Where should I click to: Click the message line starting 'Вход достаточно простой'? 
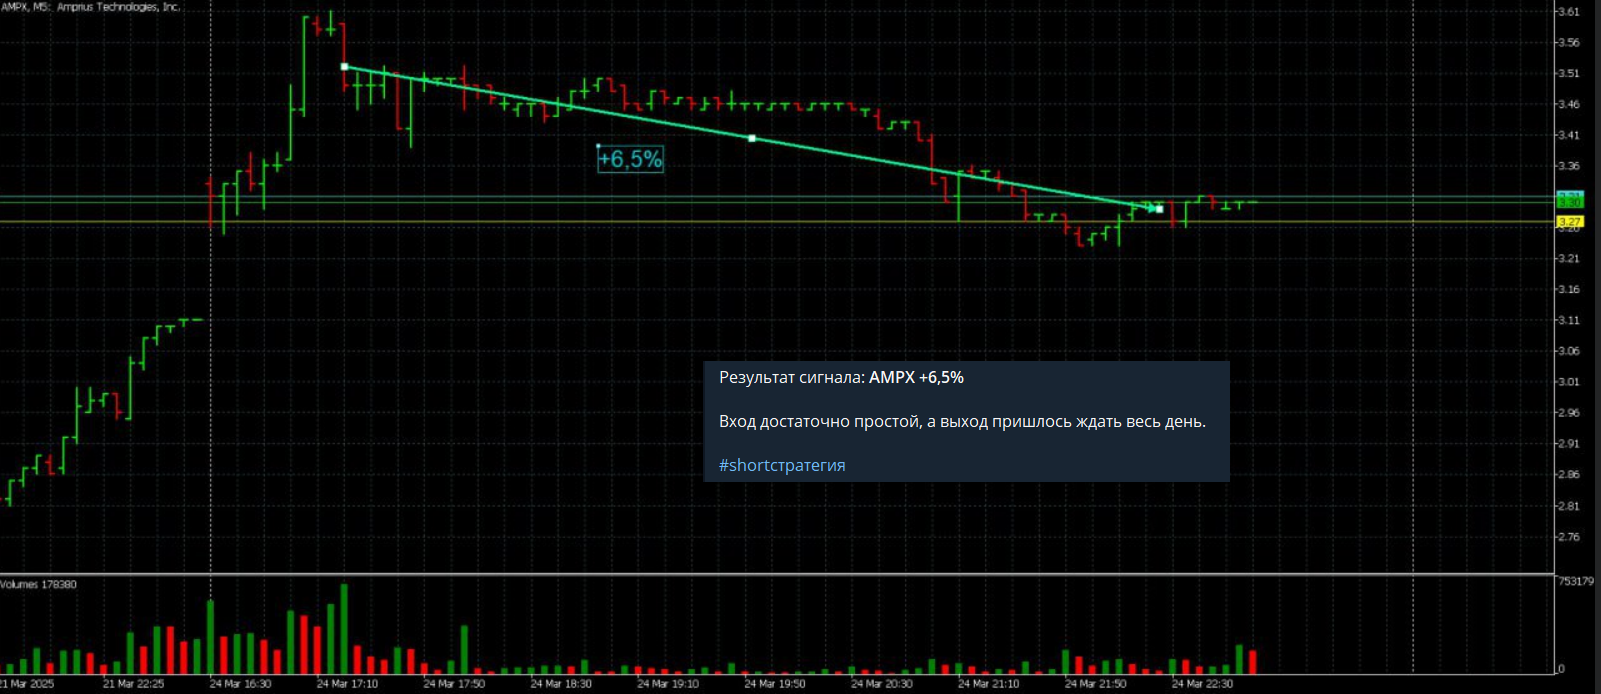pos(962,421)
